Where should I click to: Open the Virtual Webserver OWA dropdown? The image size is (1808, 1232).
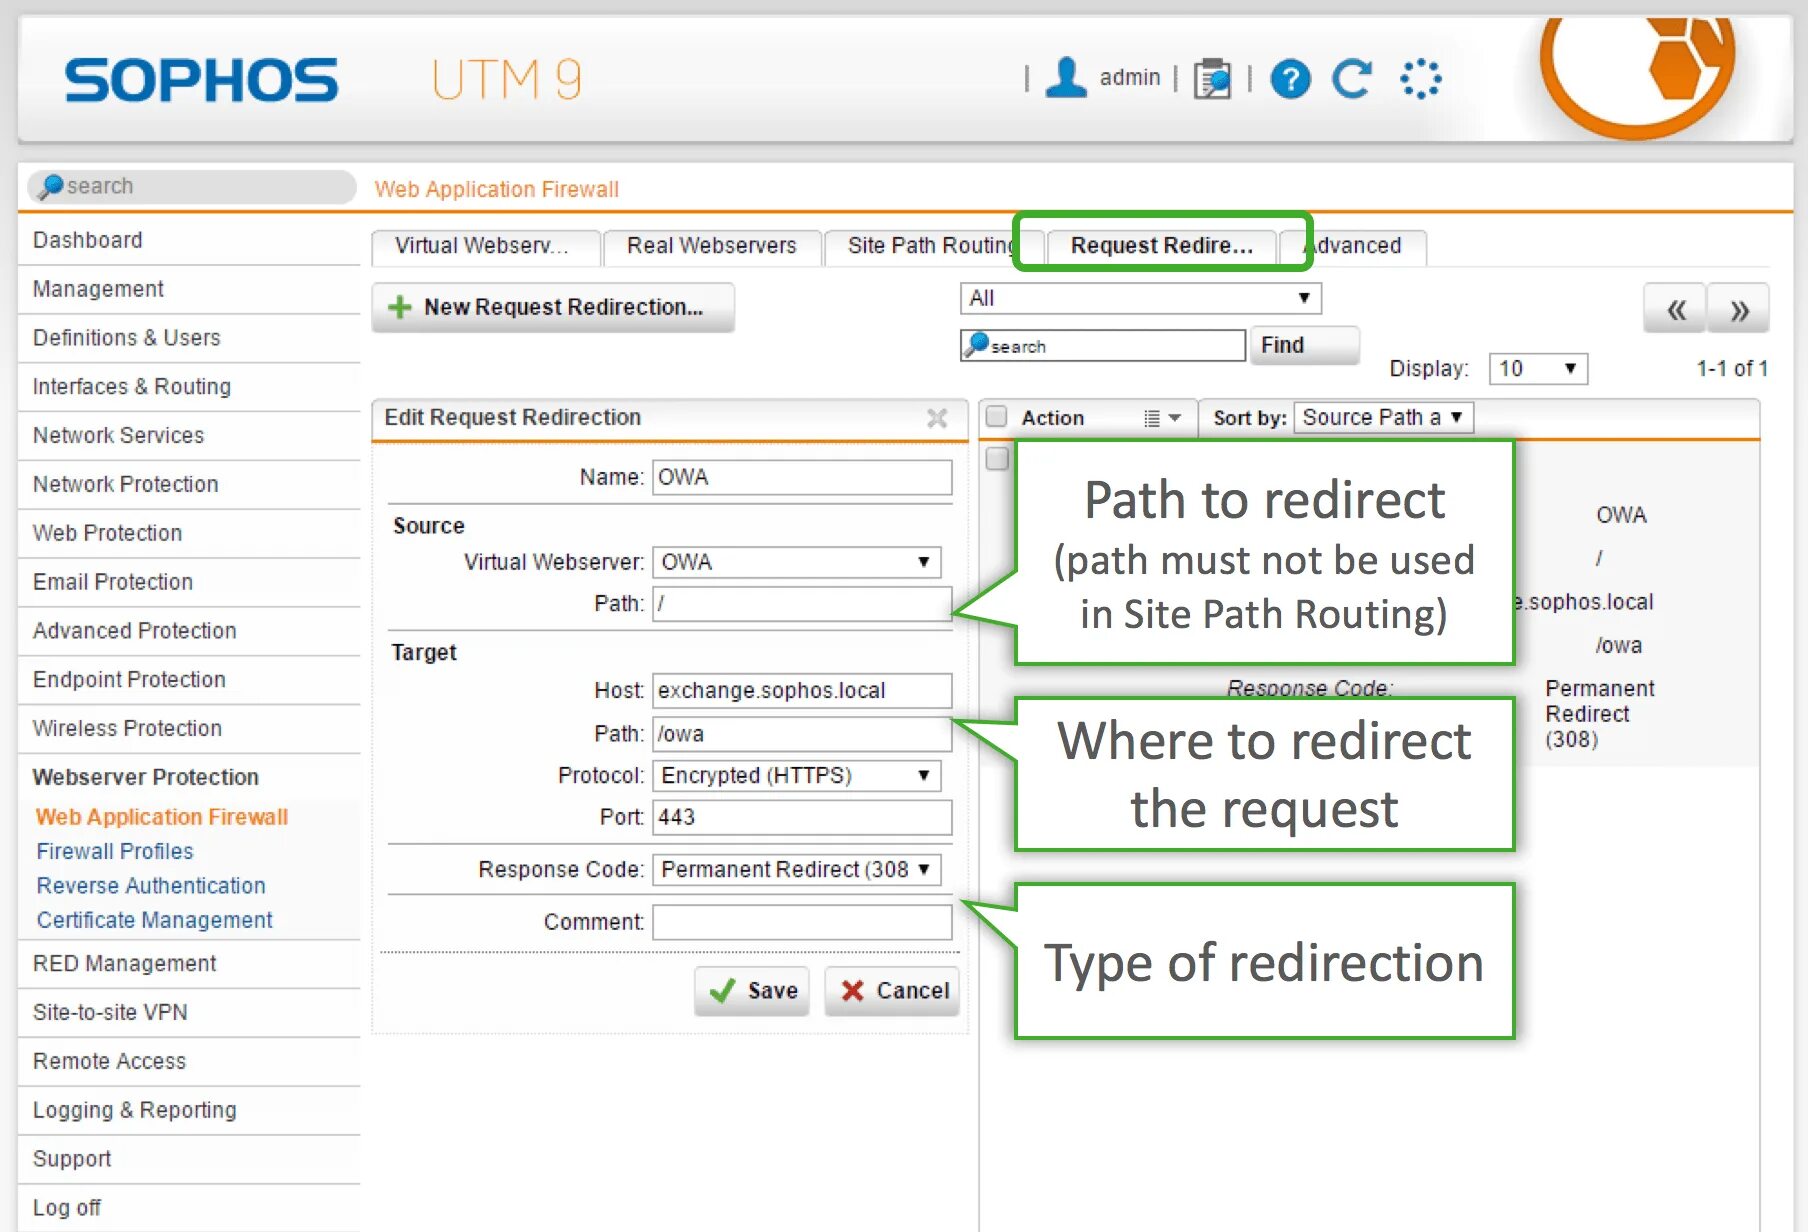coord(797,562)
